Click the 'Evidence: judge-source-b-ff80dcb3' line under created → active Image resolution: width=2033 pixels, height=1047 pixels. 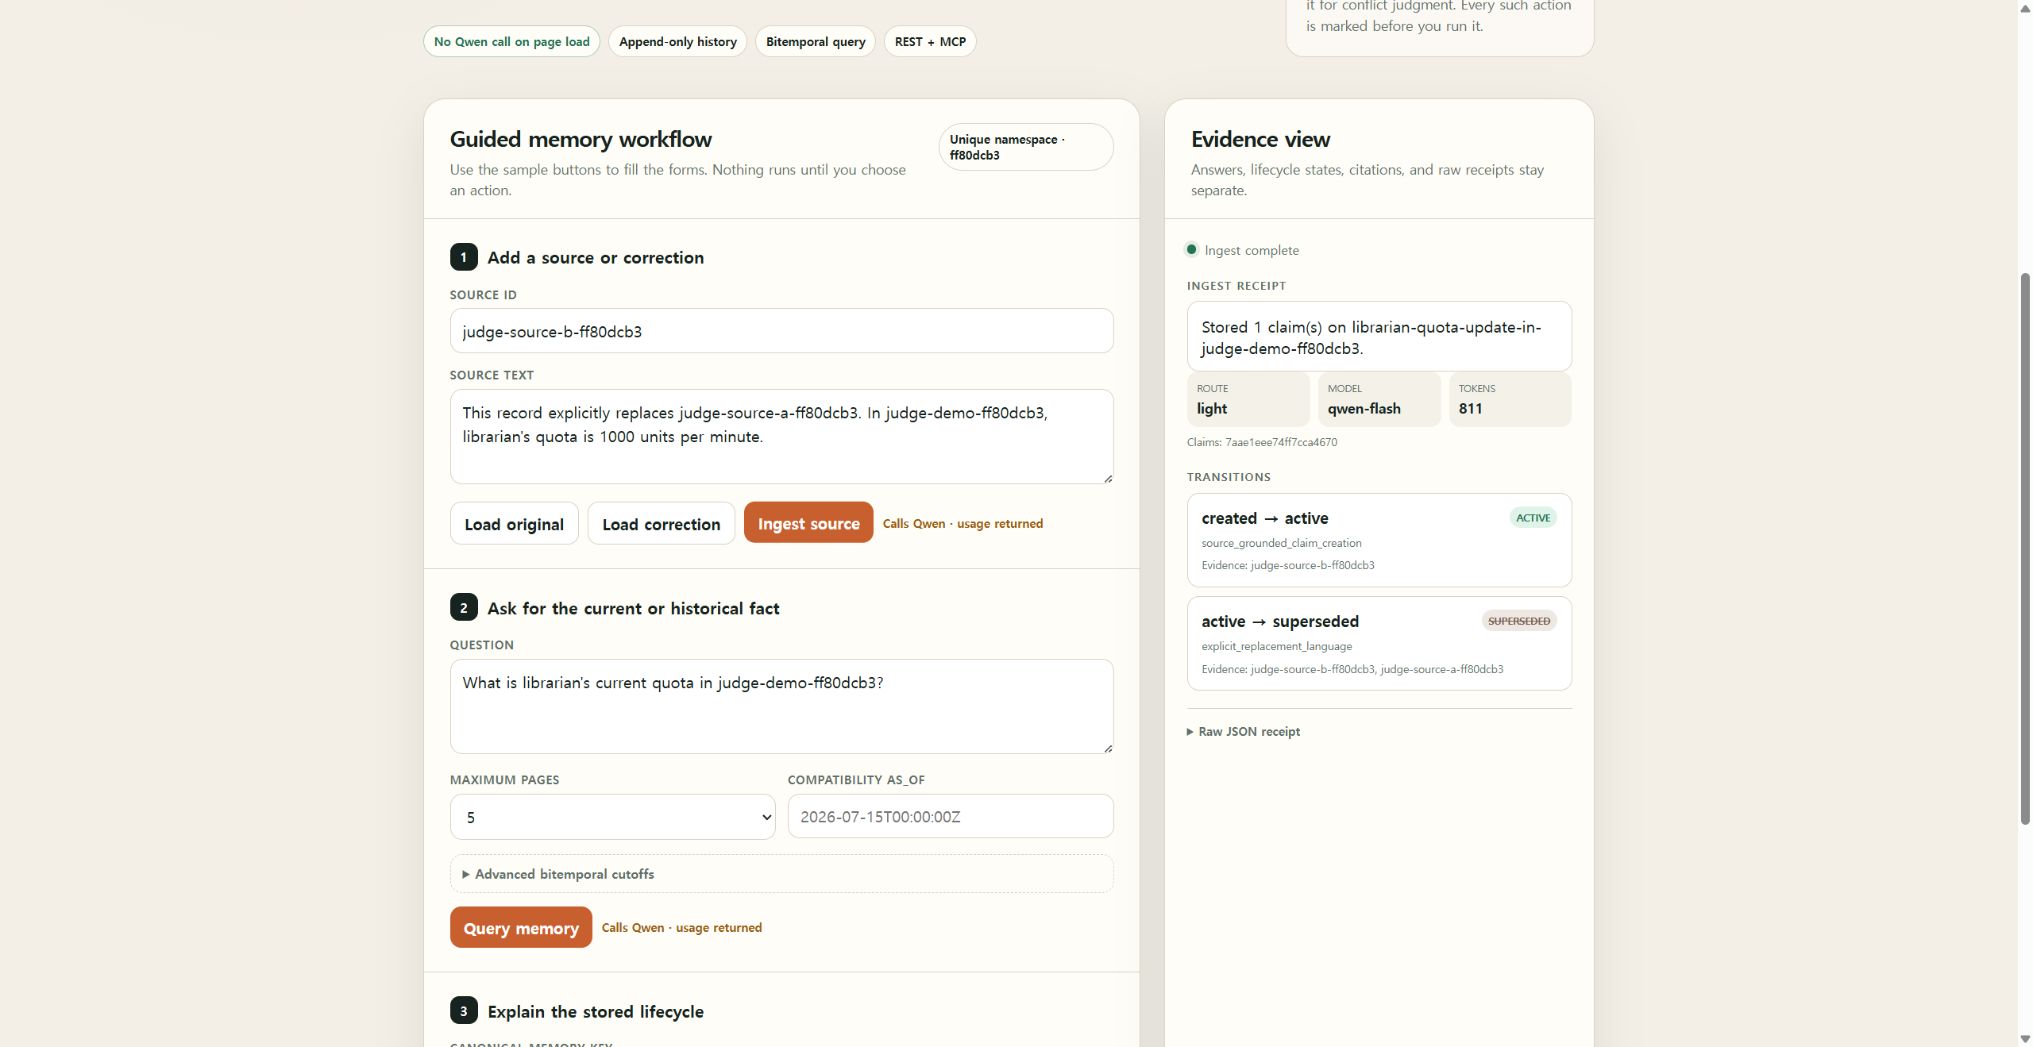click(1288, 566)
